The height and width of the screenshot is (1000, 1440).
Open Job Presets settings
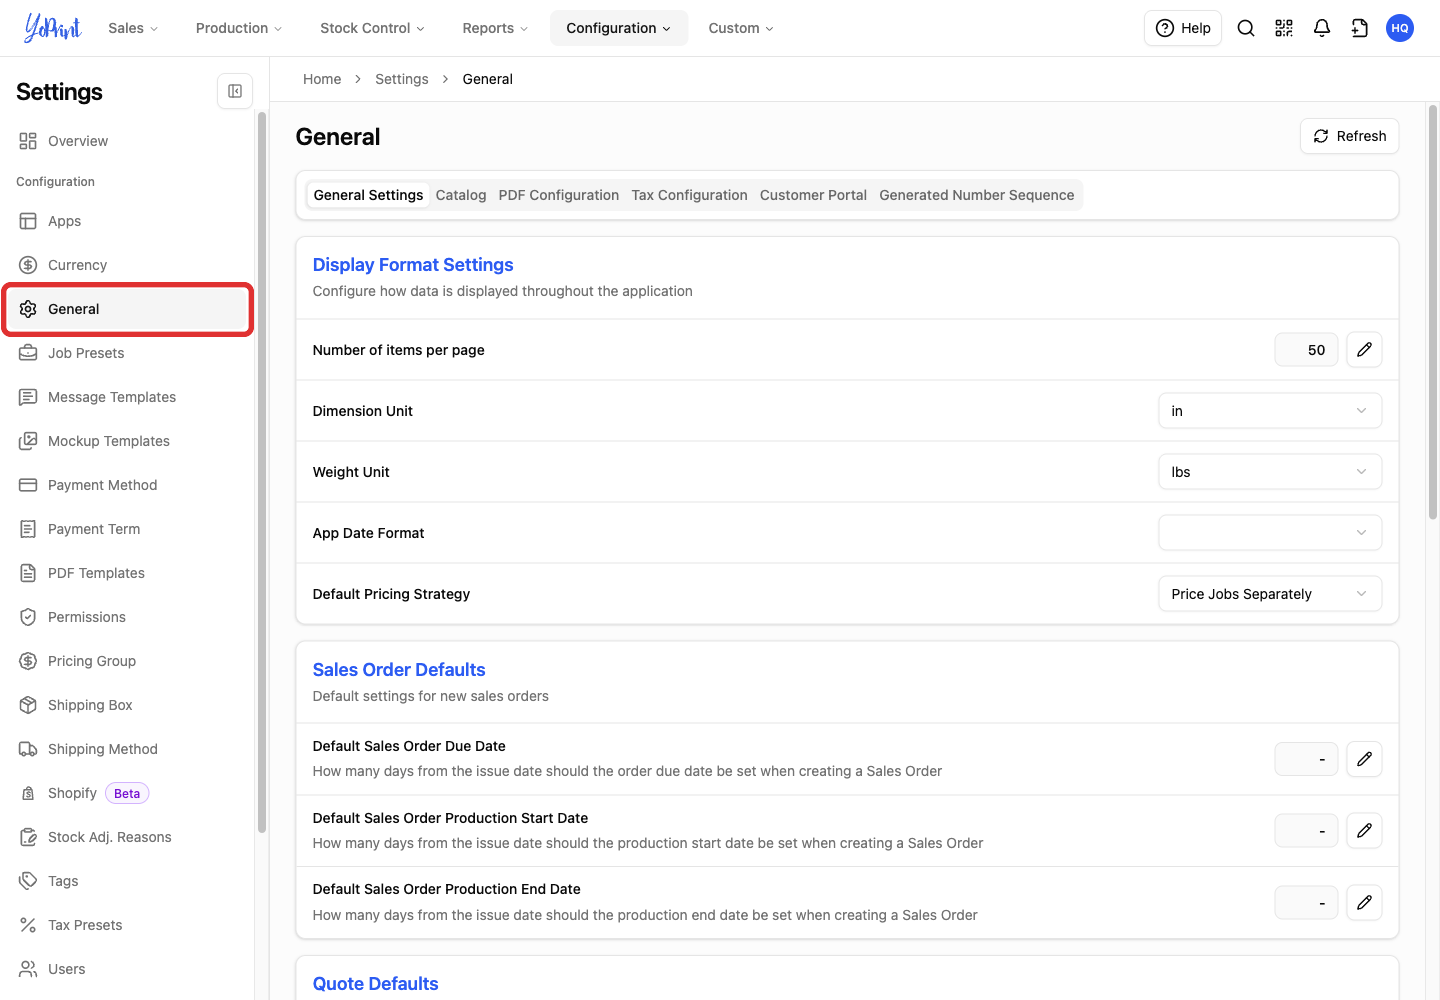(x=127, y=353)
